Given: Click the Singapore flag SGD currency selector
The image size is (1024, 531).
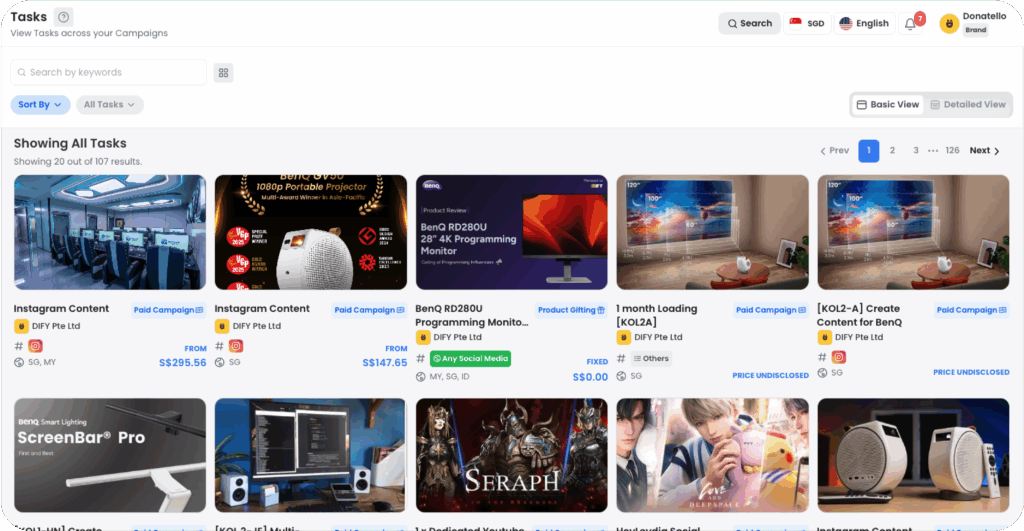Looking at the screenshot, I should pyautogui.click(x=807, y=24).
